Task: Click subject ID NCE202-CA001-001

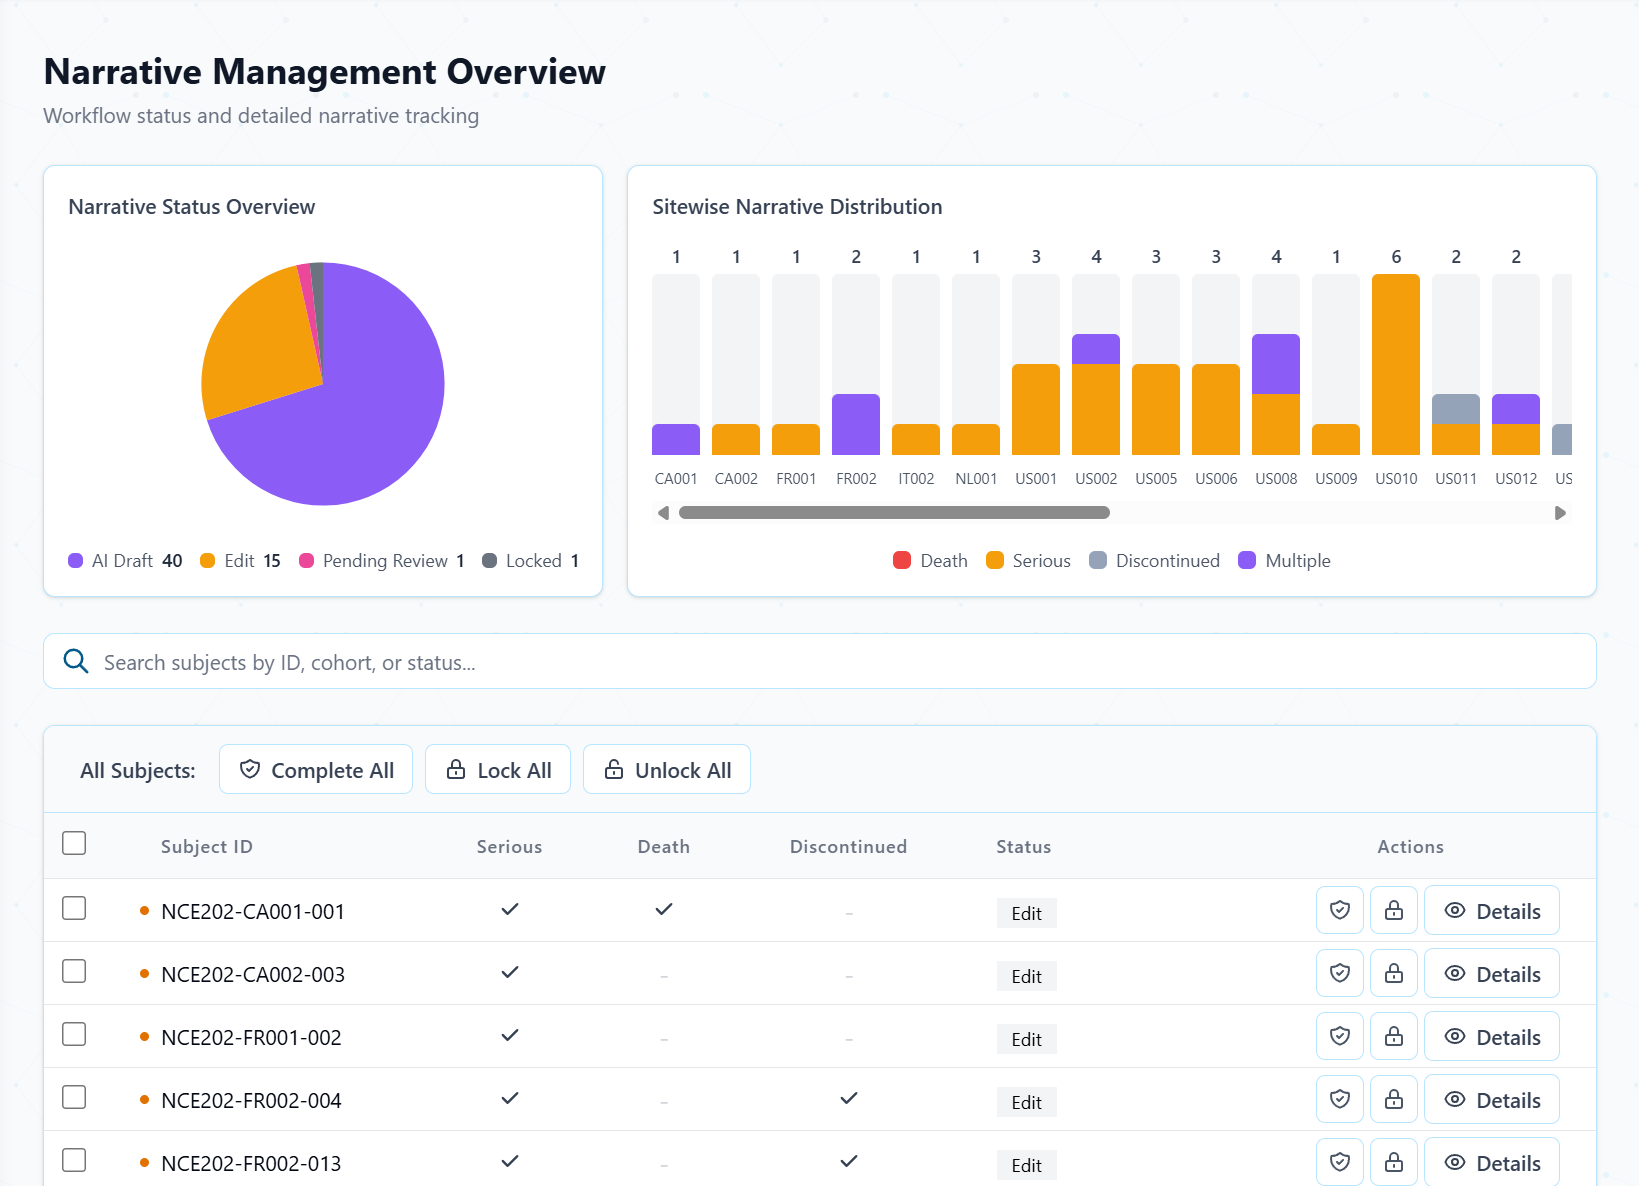Action: tap(253, 911)
